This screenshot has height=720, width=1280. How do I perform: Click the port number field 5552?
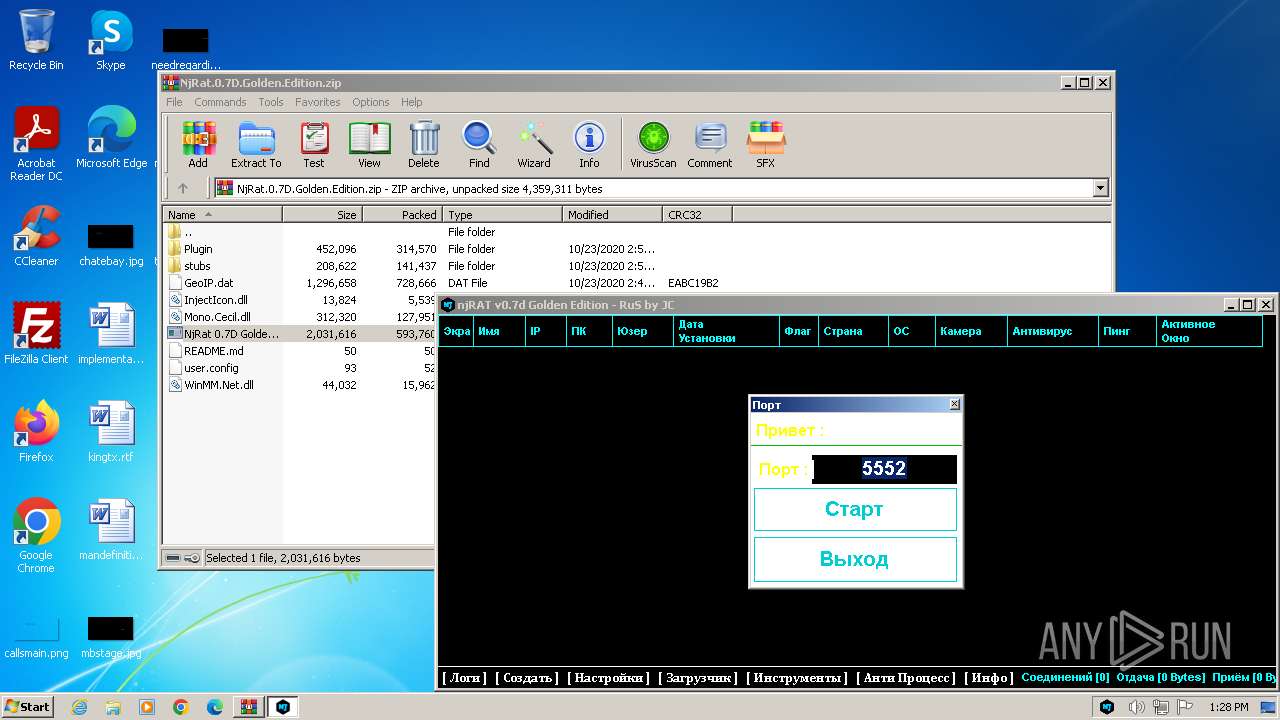click(x=885, y=469)
